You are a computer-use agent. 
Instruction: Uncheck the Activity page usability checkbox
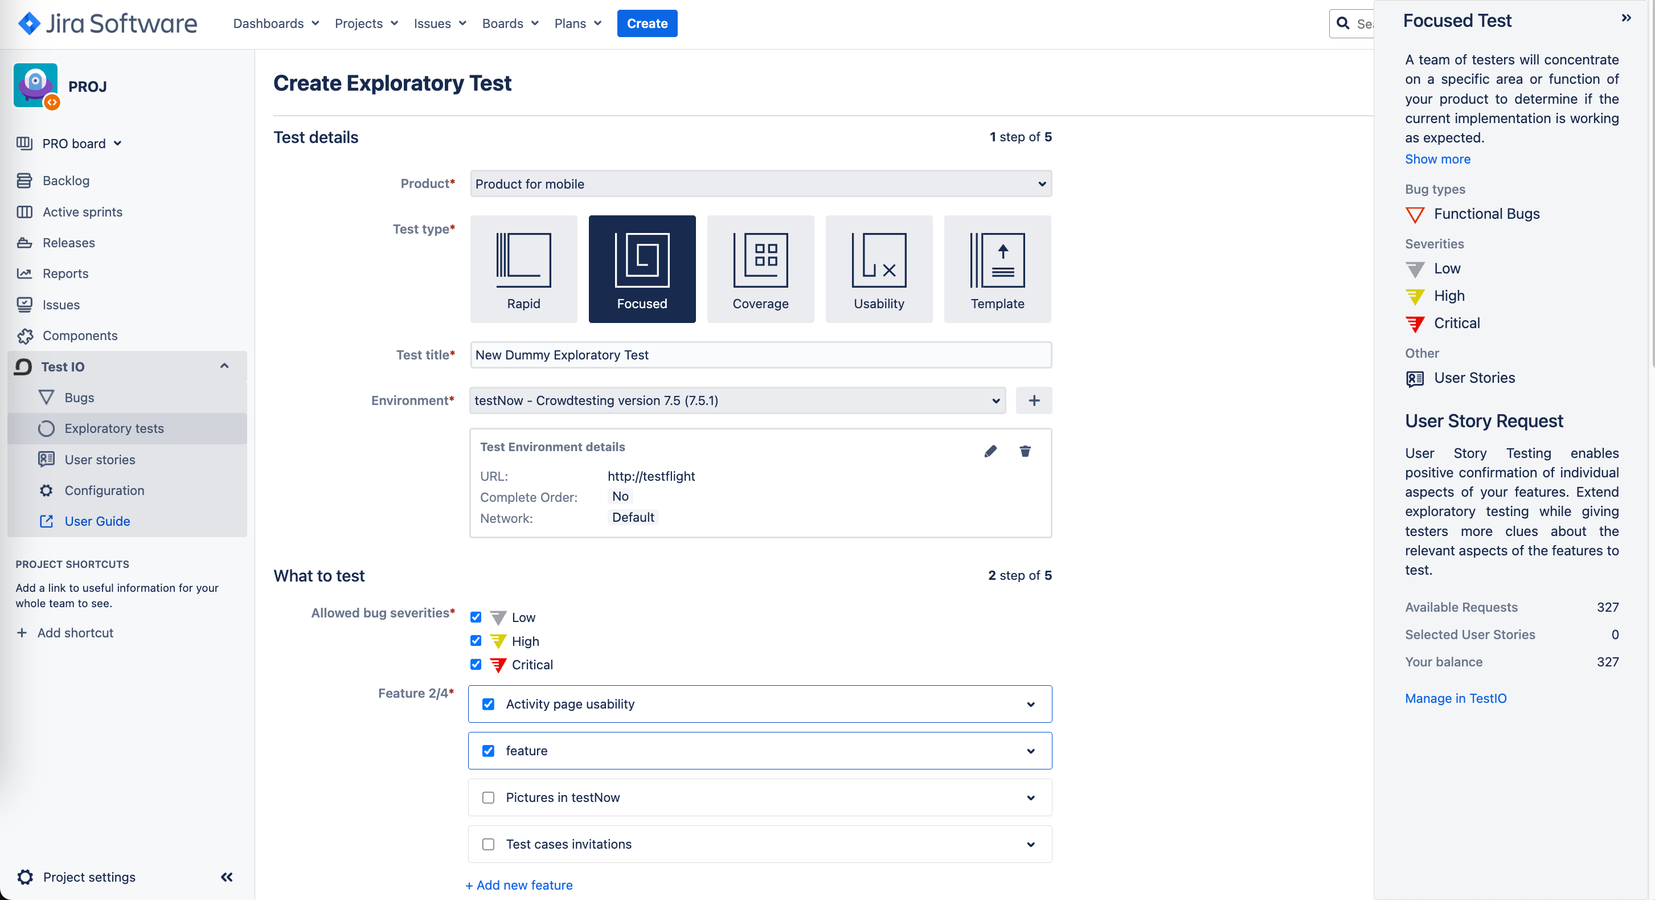coord(488,704)
